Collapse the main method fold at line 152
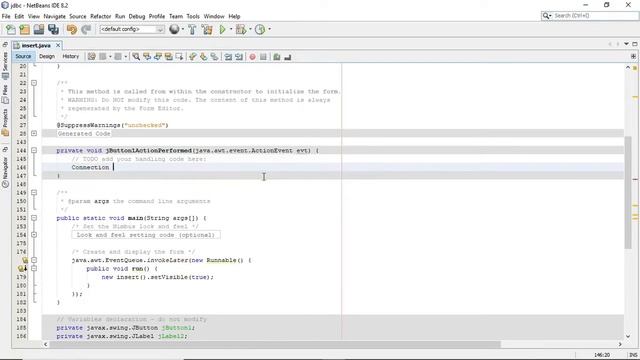640x360 pixels. (34, 218)
